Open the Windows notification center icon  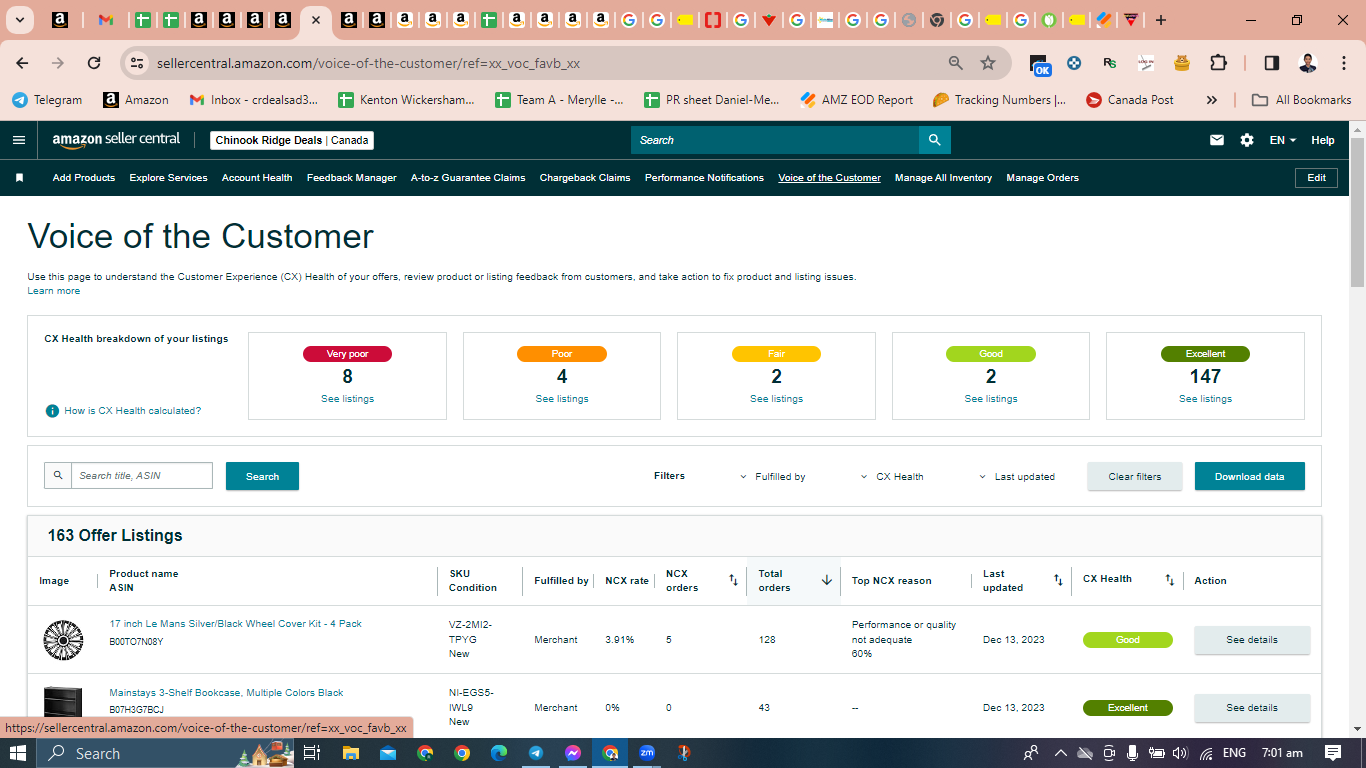[x=1333, y=753]
